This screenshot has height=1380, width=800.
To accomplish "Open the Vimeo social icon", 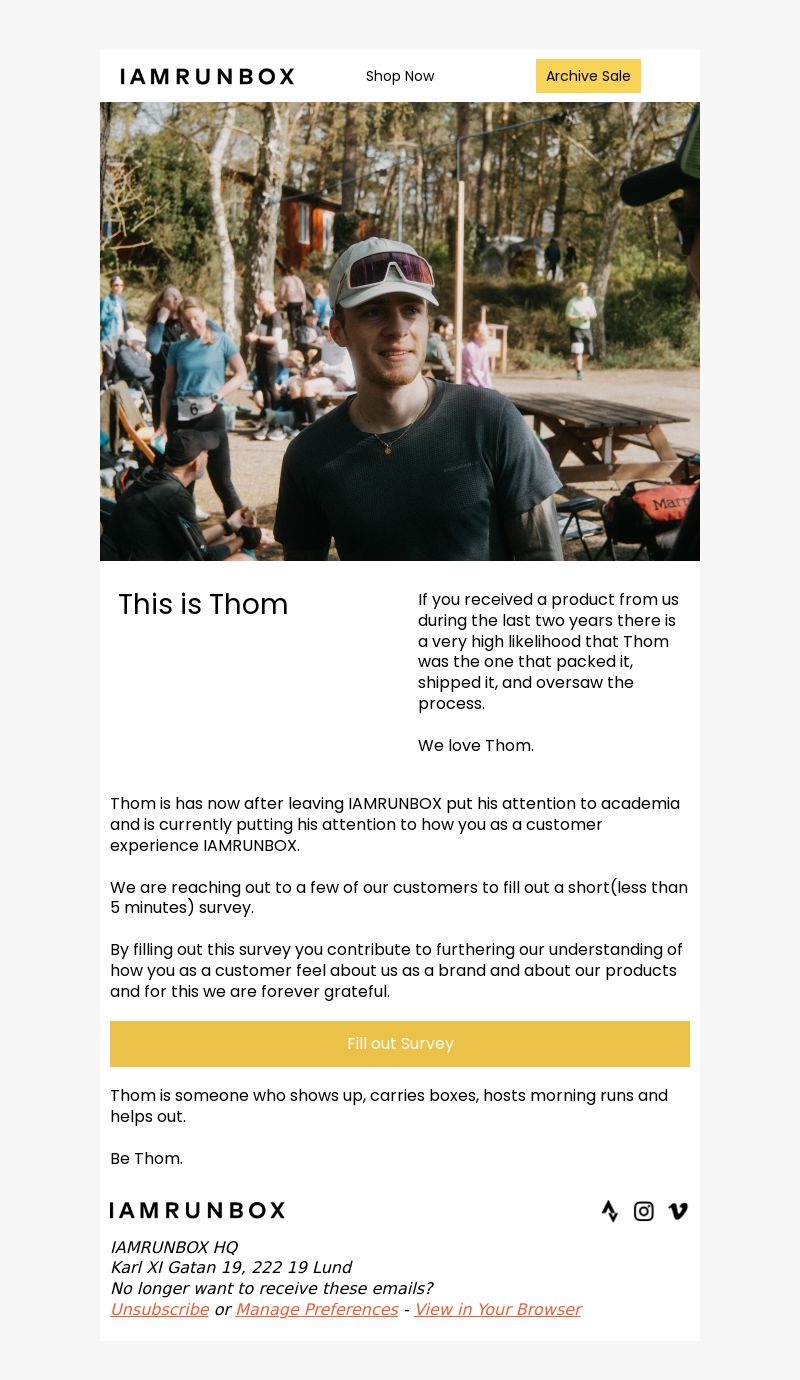I will (x=678, y=1211).
